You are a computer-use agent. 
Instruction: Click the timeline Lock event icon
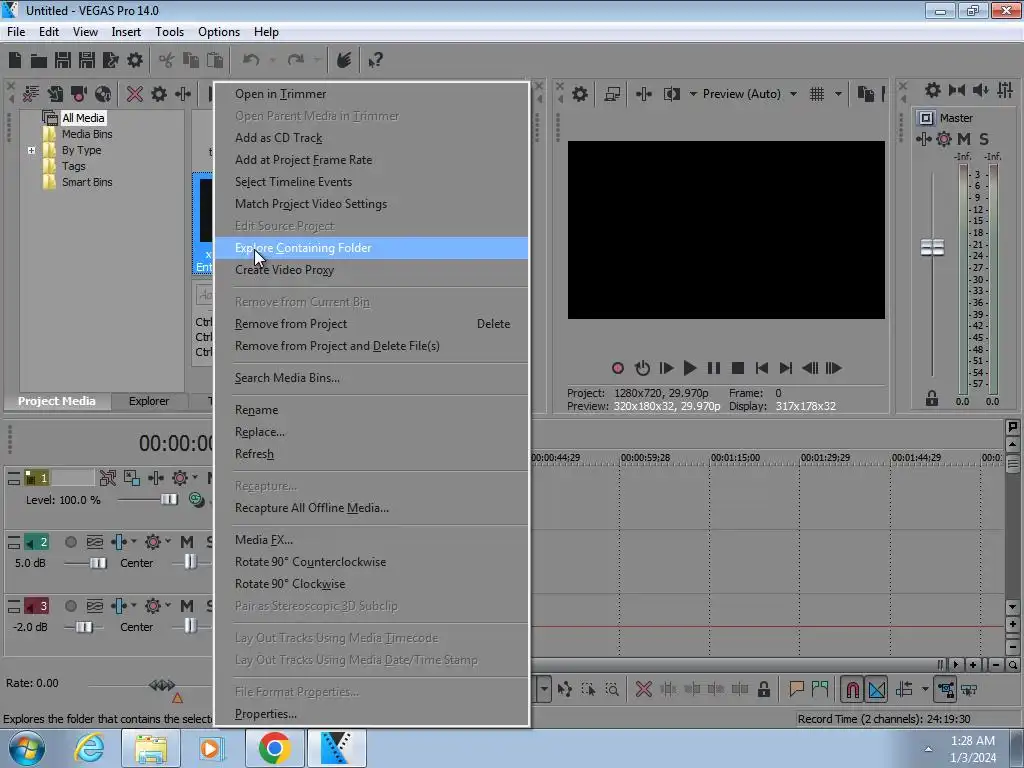pyautogui.click(x=763, y=689)
